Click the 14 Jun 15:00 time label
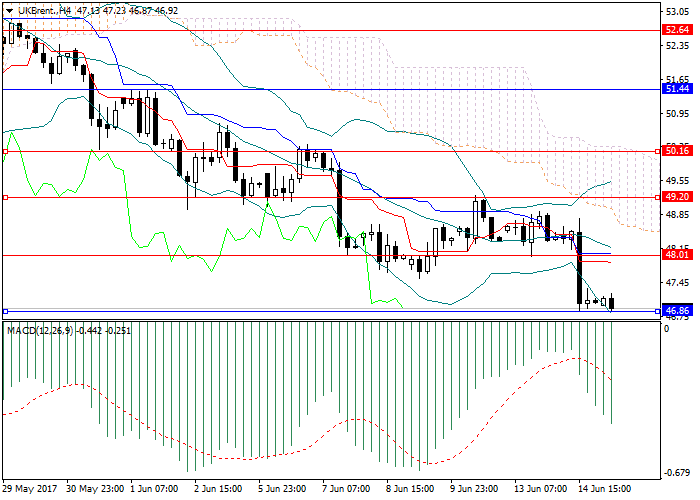This screenshot has height=500, width=700. coord(604,489)
